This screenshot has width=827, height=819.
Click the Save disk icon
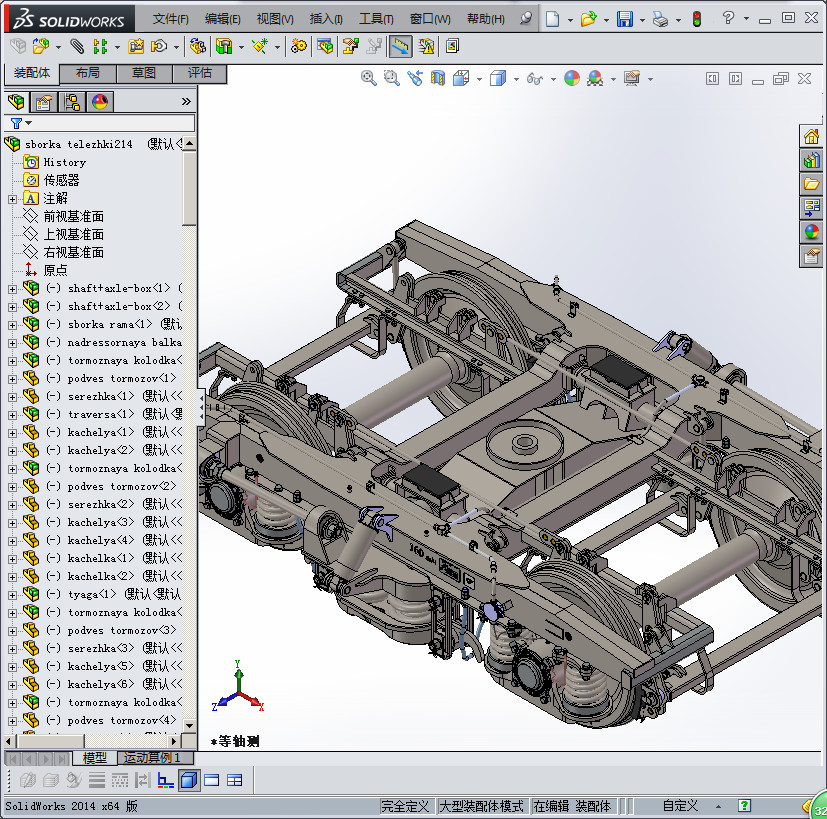pos(624,19)
